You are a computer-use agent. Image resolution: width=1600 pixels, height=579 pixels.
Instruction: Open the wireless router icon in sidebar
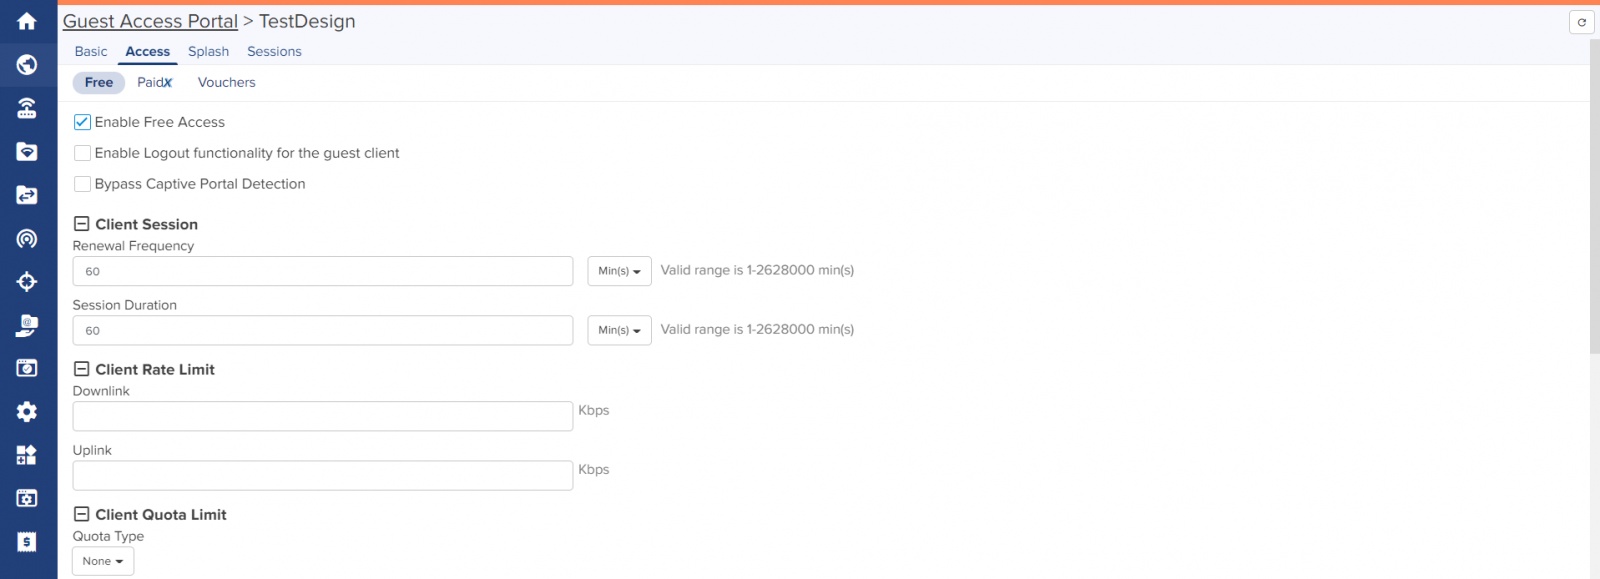tap(27, 108)
